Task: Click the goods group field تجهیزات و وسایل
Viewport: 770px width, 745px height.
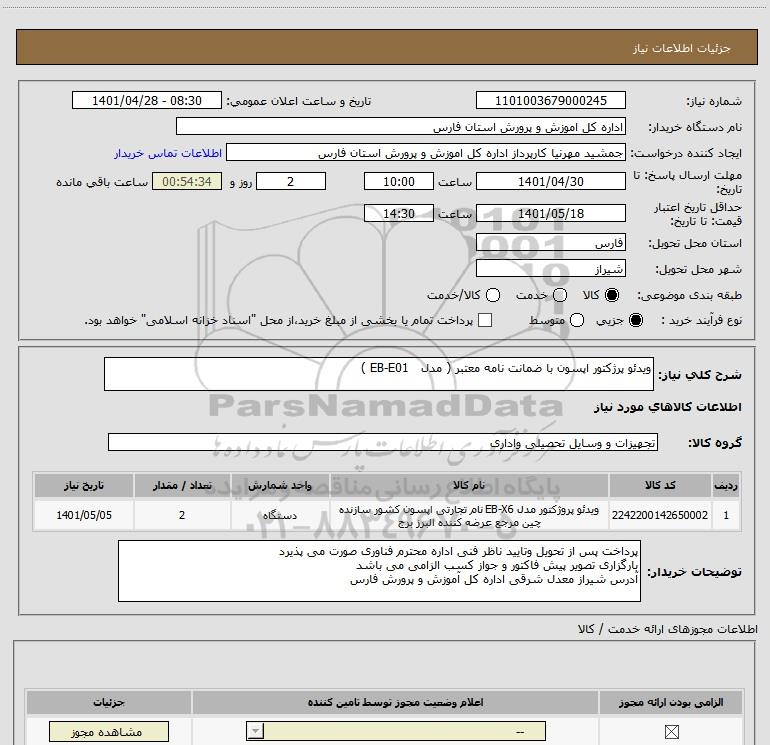Action: point(383,442)
